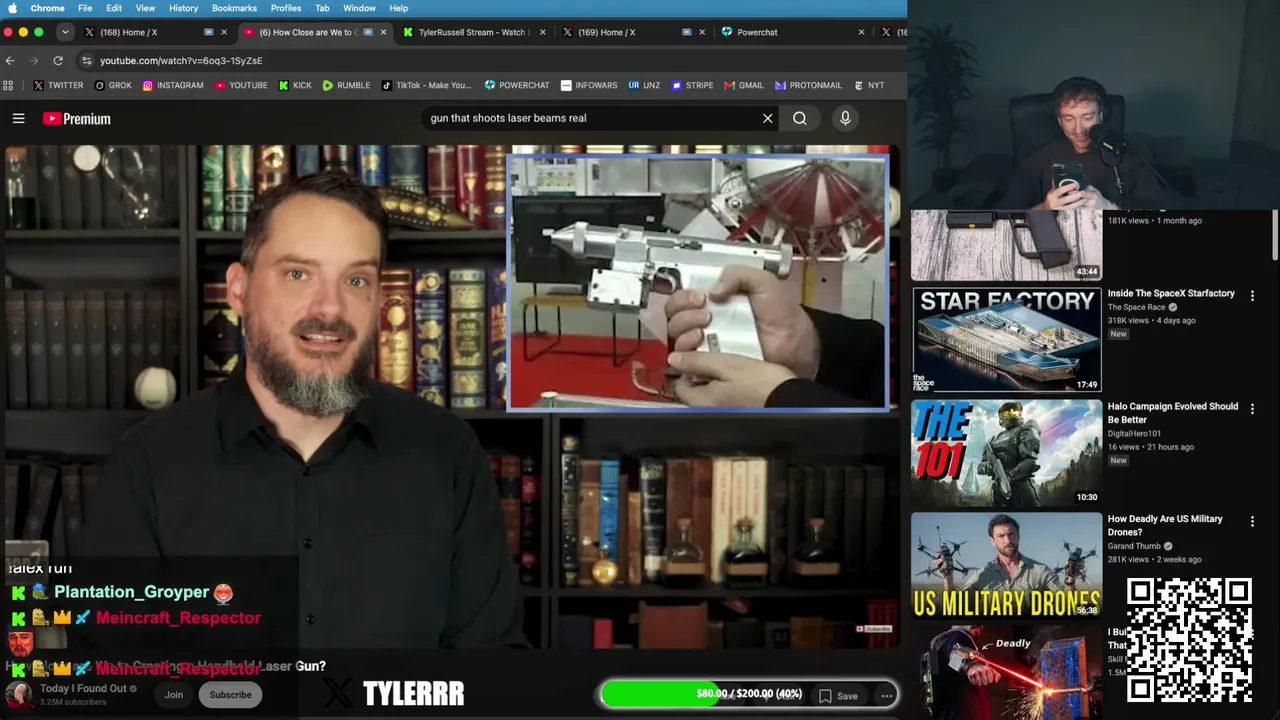Open the Chrome application menu
The height and width of the screenshot is (720, 1280).
(x=48, y=8)
